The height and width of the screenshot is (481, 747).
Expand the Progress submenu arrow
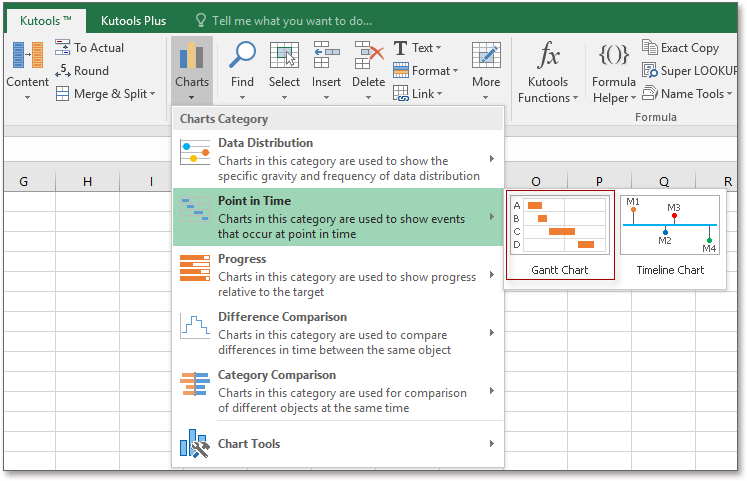[492, 275]
